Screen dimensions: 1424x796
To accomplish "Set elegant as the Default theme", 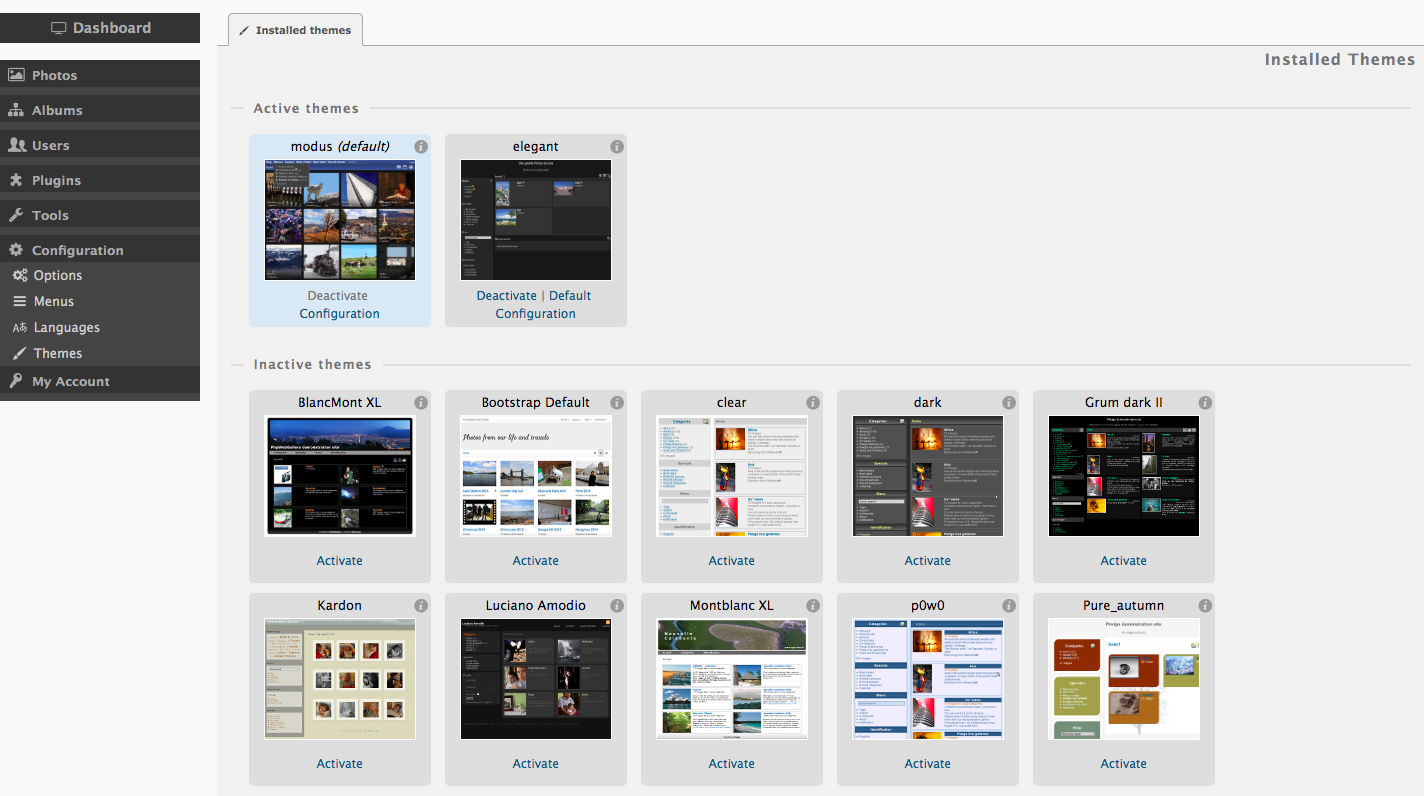I will point(570,295).
